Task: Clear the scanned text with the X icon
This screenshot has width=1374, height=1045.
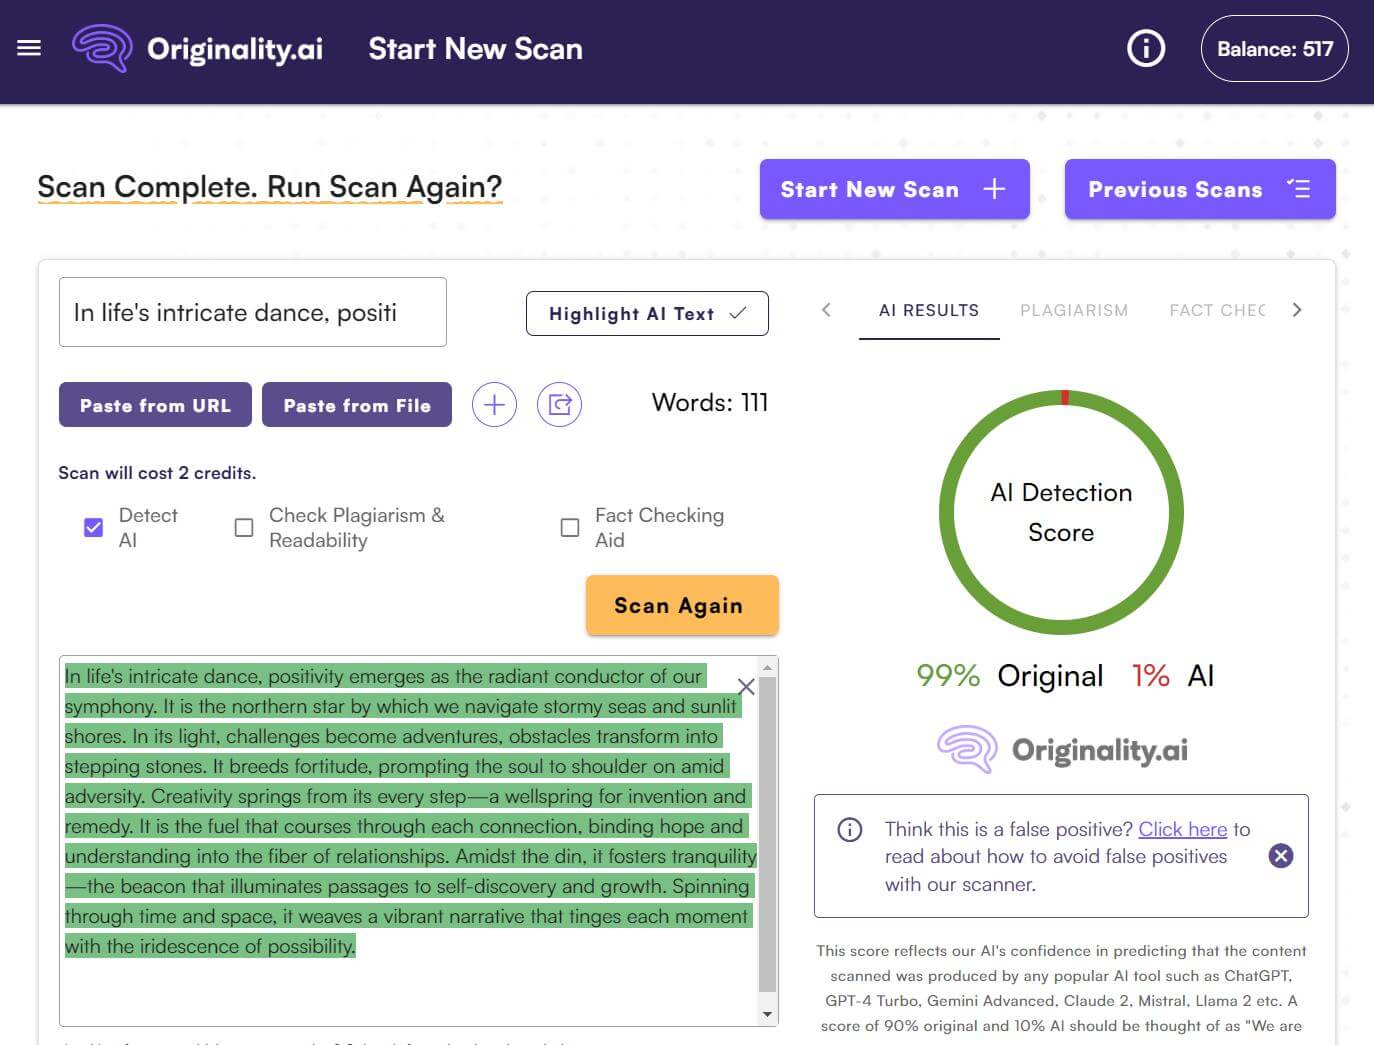Action: 746,686
